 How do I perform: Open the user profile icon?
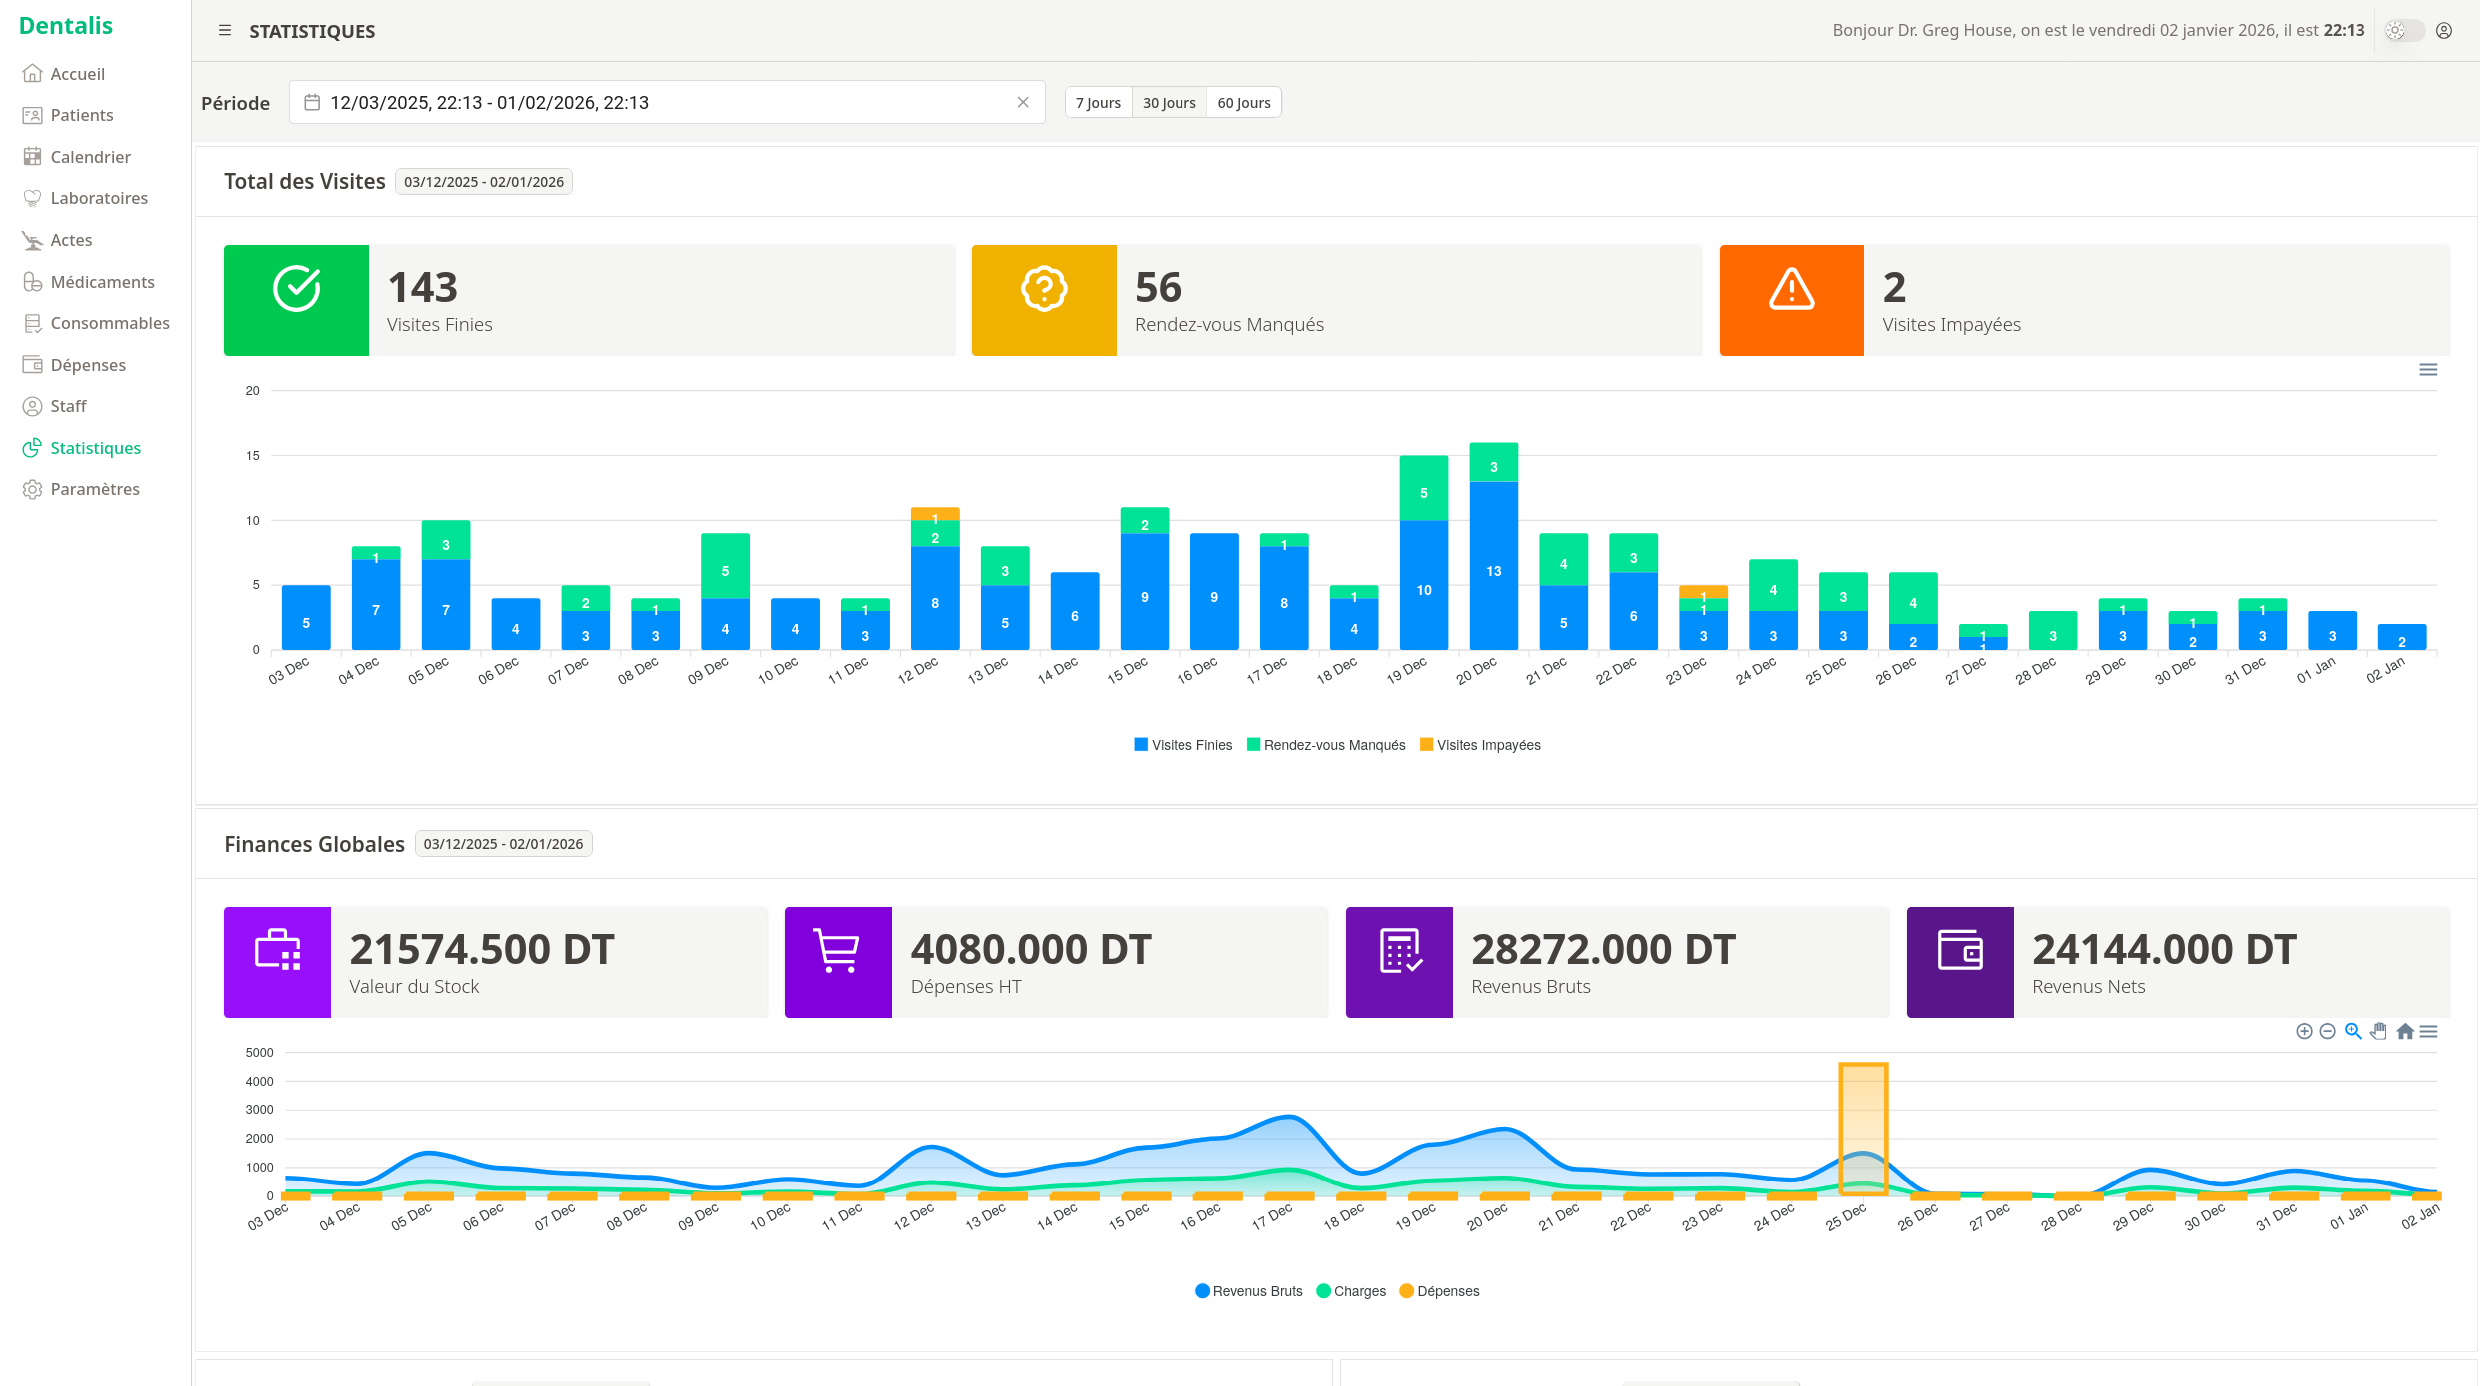[x=2444, y=31]
